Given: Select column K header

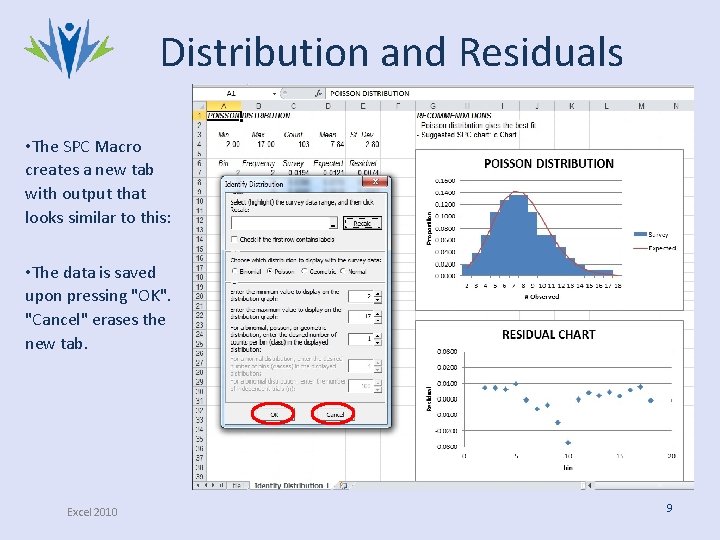Looking at the screenshot, I should [572, 106].
